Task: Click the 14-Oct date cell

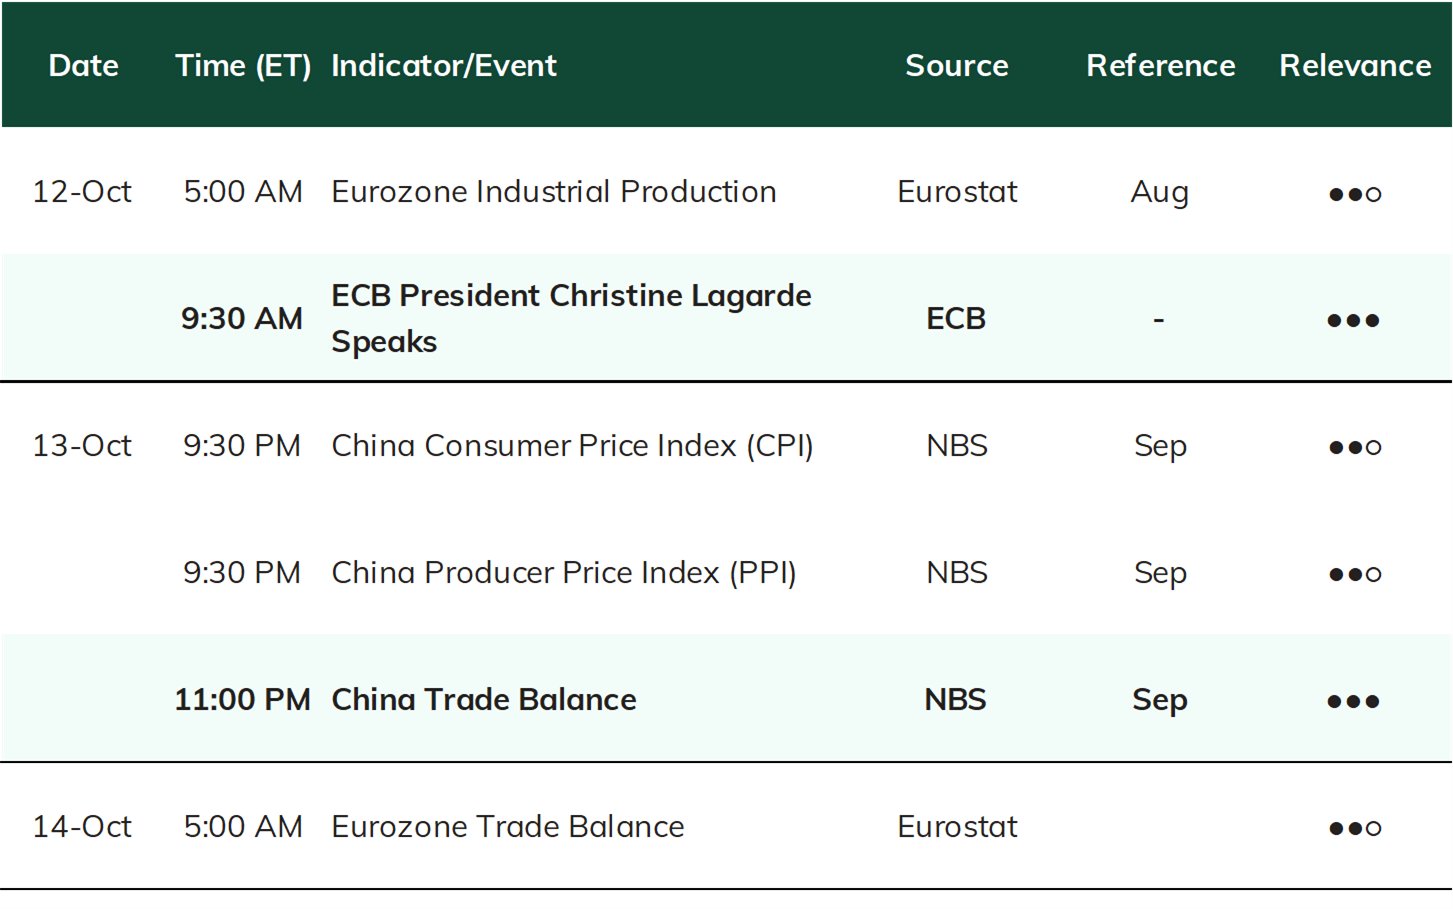Action: click(x=82, y=827)
